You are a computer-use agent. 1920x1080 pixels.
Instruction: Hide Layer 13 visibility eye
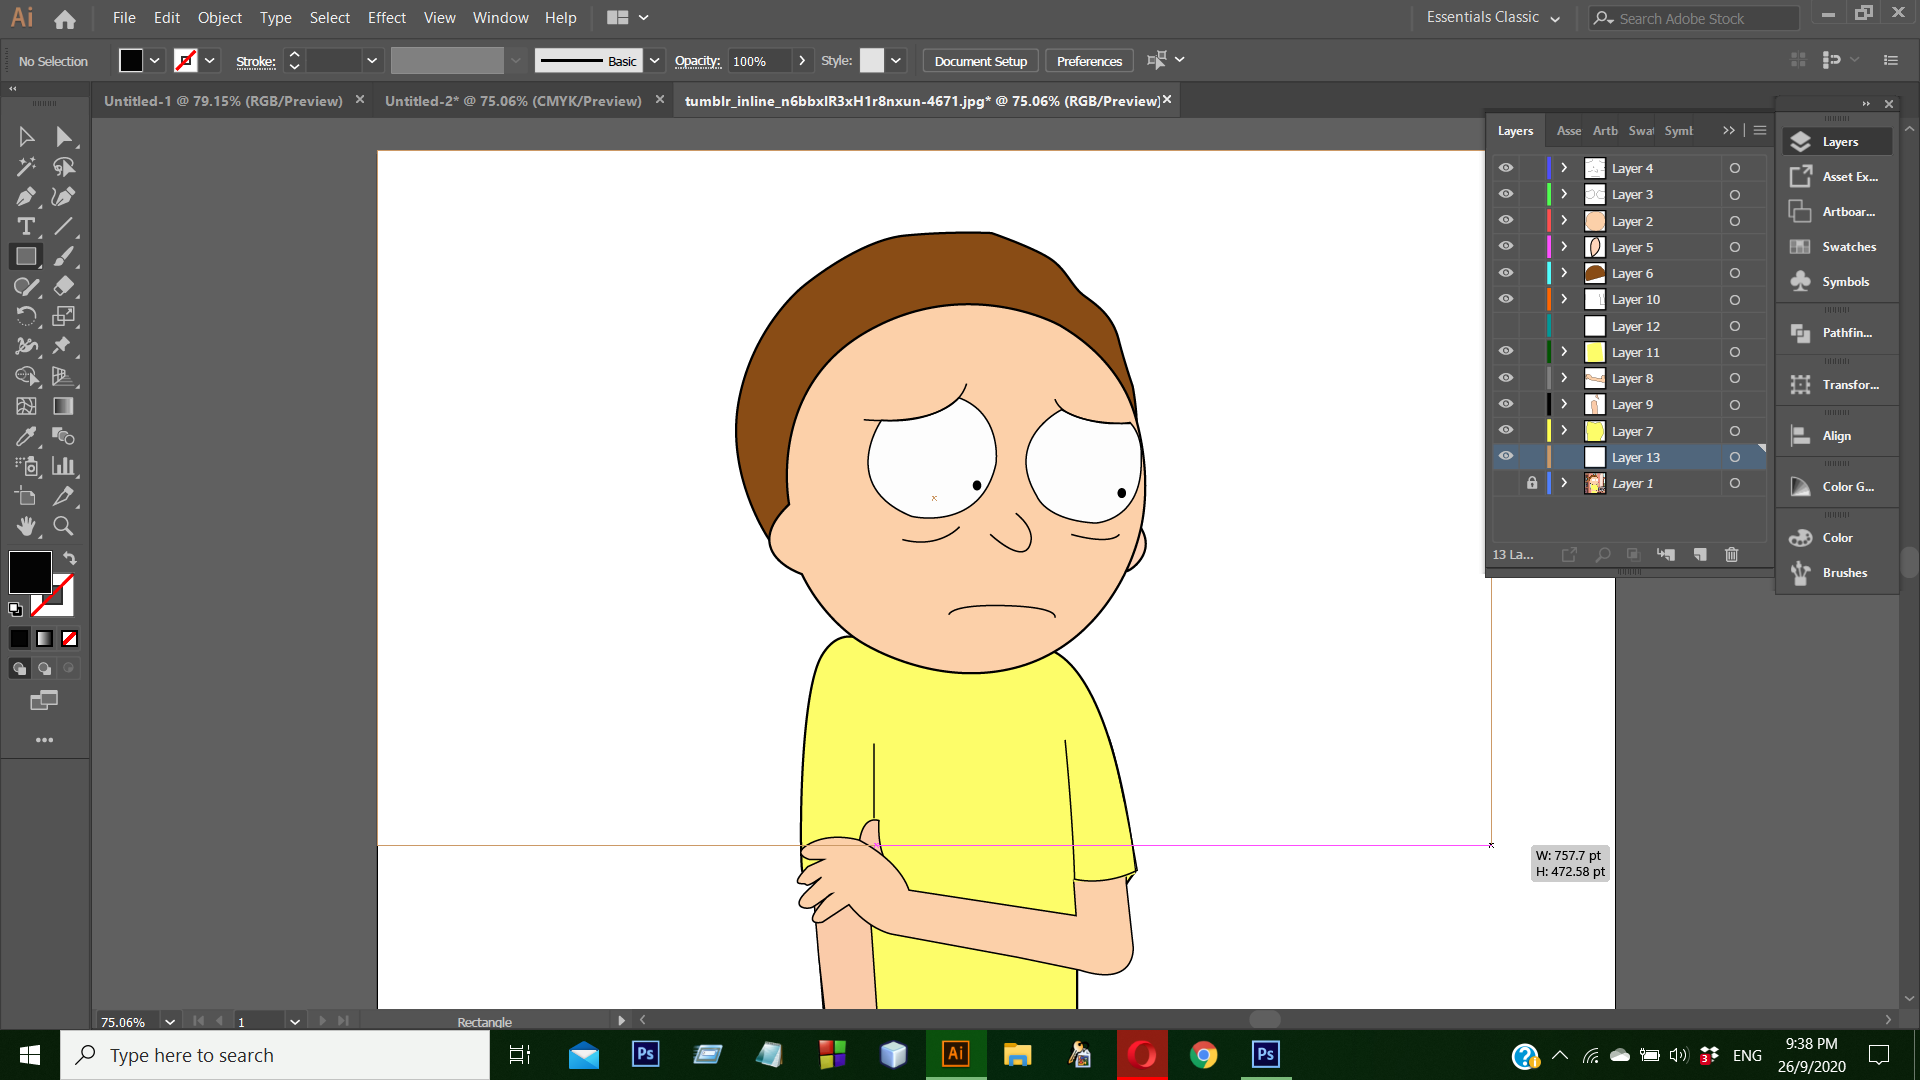coord(1506,457)
